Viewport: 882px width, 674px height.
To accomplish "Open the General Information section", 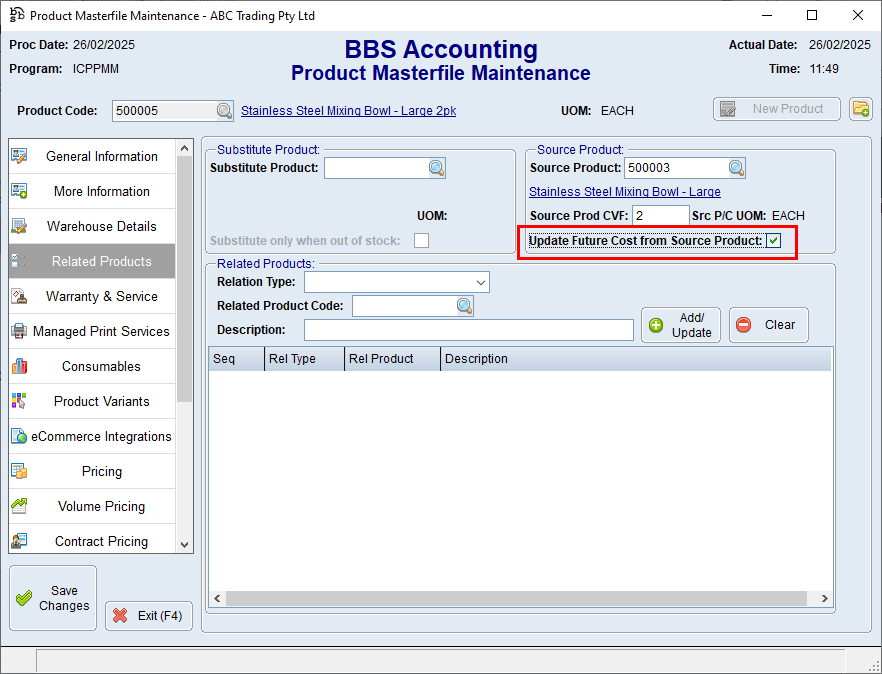I will pos(101,156).
